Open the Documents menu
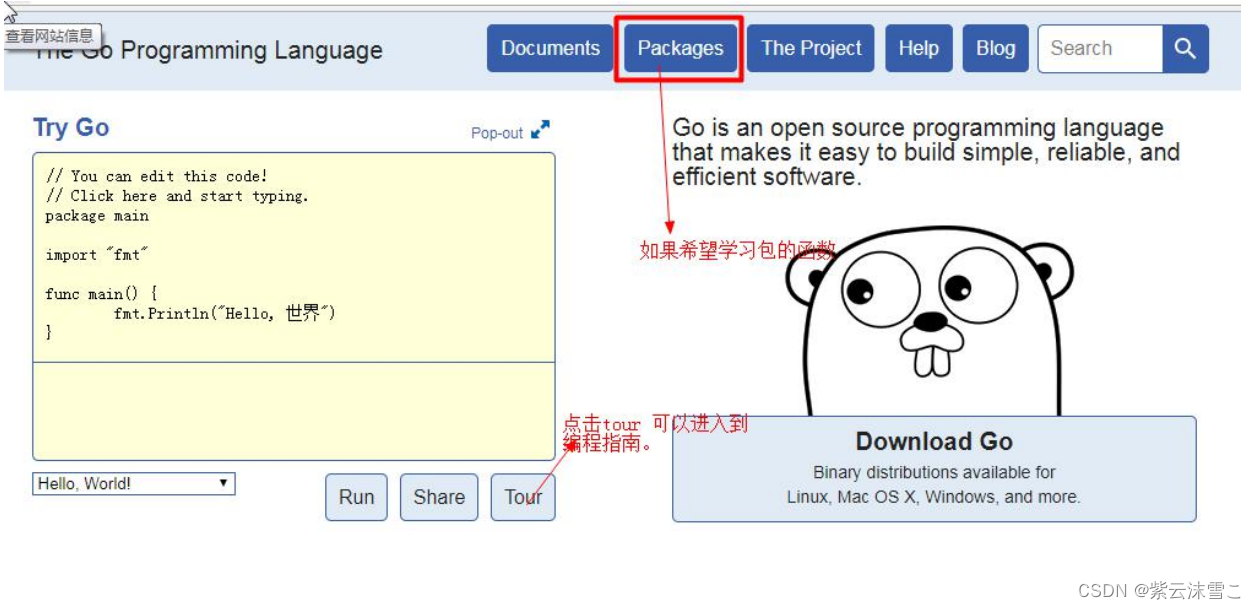This screenshot has height=609, width=1256. (550, 49)
